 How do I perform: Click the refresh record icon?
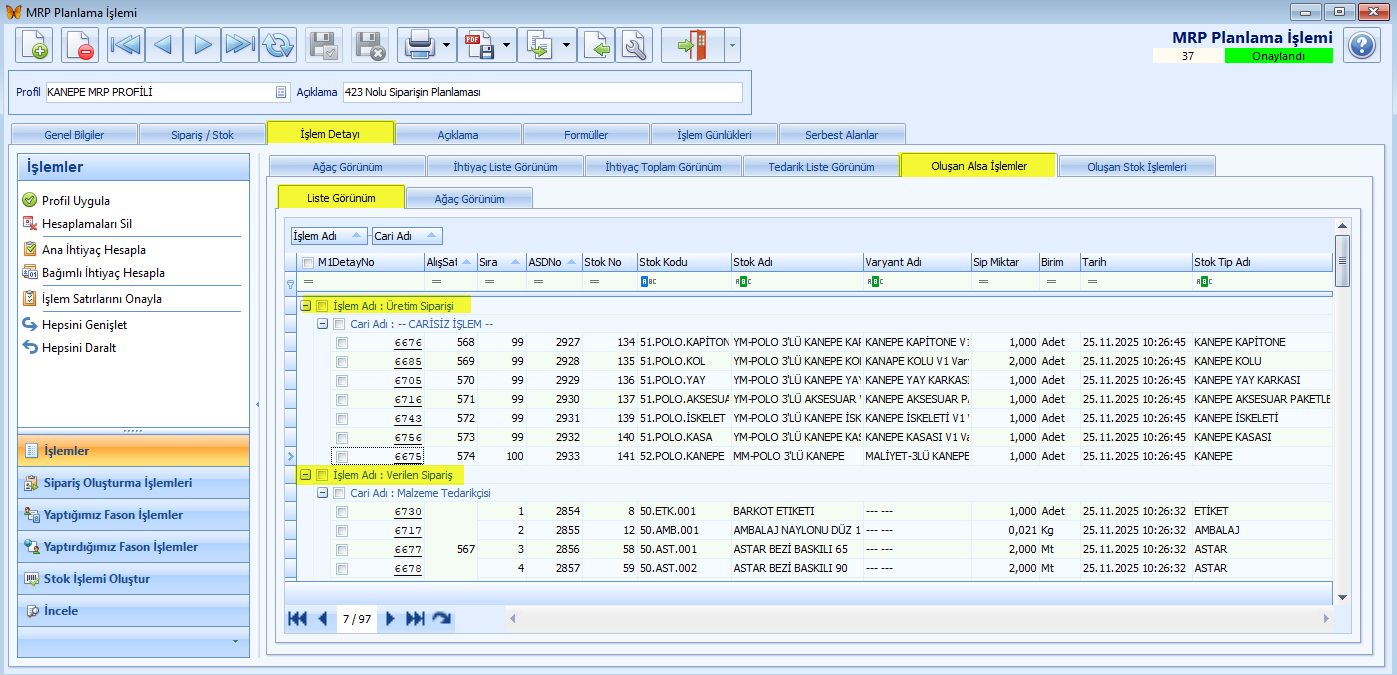pos(278,45)
